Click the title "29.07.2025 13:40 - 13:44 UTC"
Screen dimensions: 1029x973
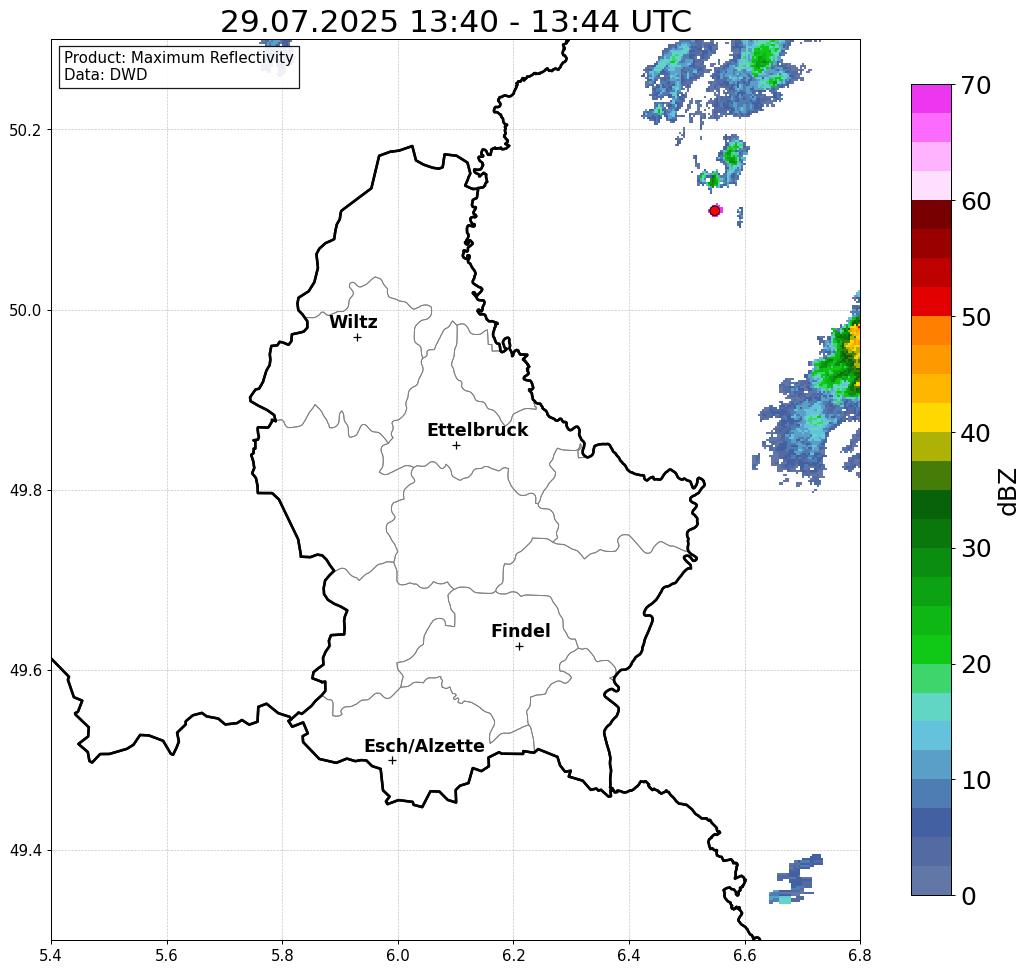pyautogui.click(x=455, y=22)
